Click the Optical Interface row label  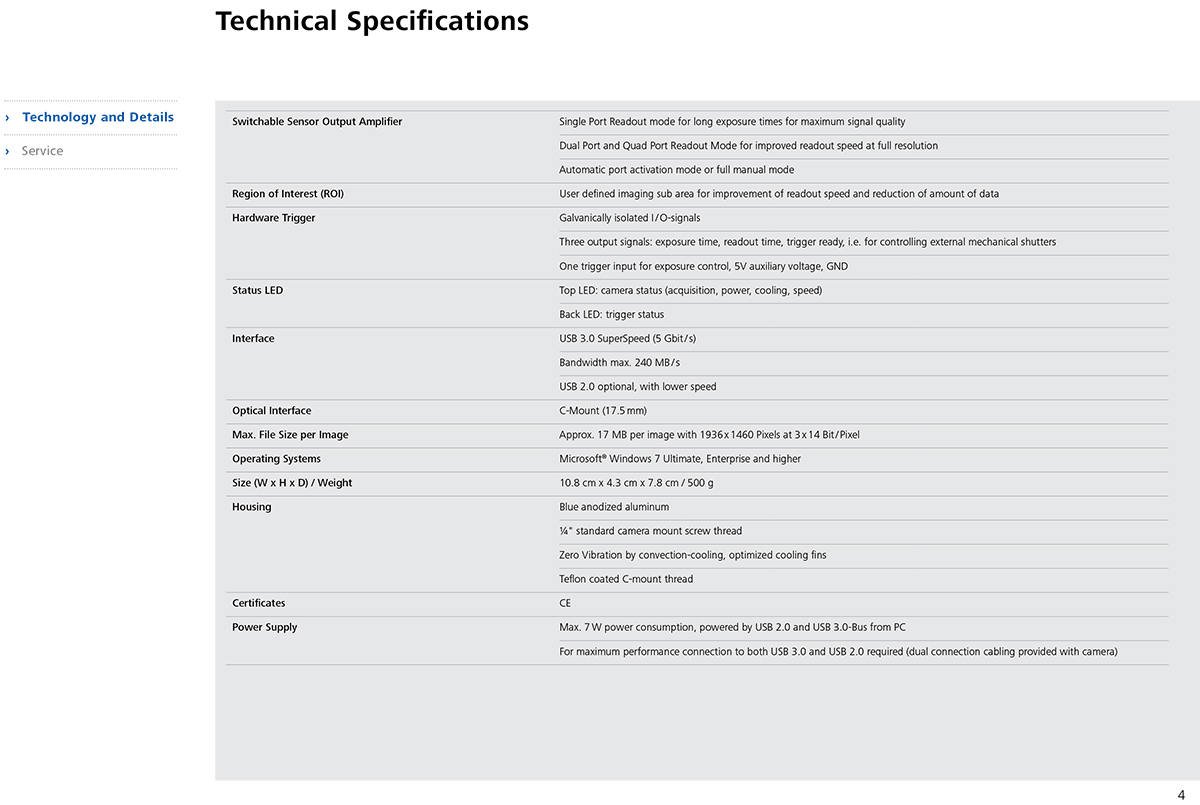pyautogui.click(x=272, y=411)
